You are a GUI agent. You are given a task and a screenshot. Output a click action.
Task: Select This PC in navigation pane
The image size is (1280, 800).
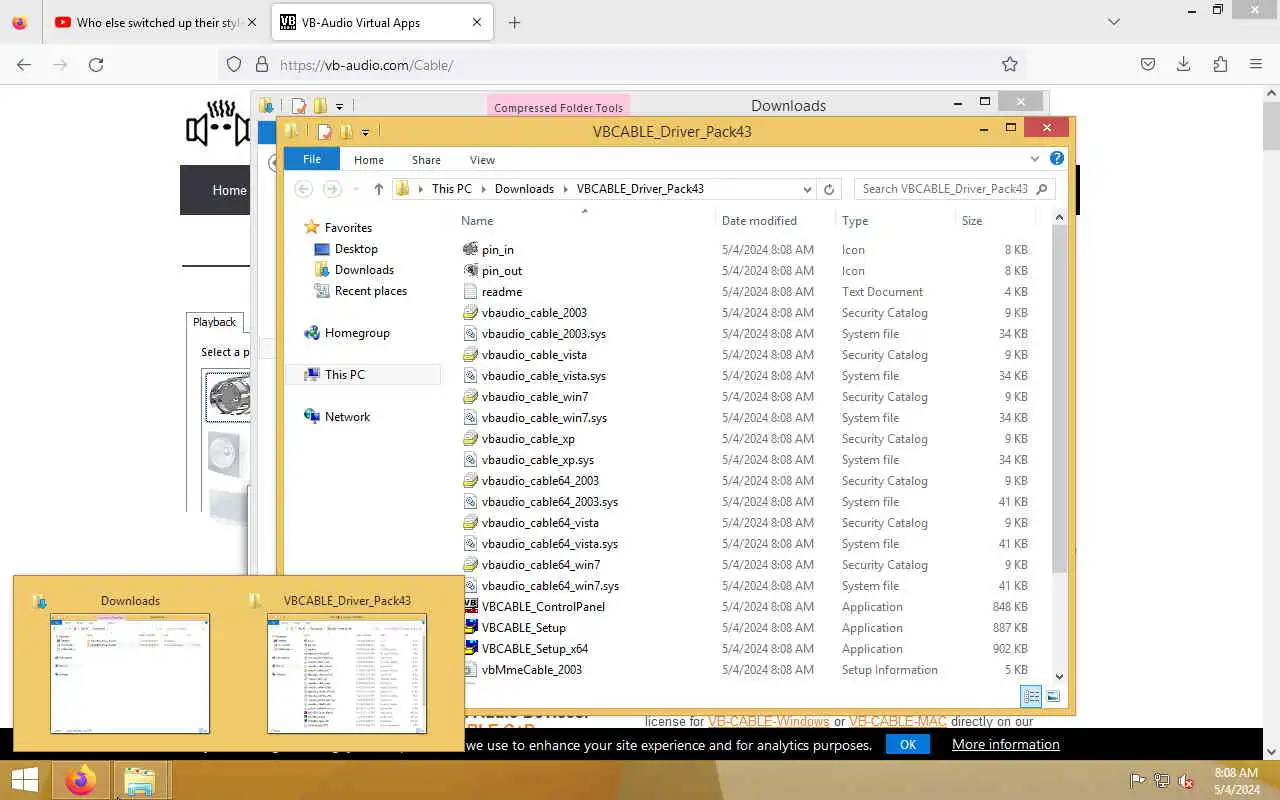coord(344,375)
